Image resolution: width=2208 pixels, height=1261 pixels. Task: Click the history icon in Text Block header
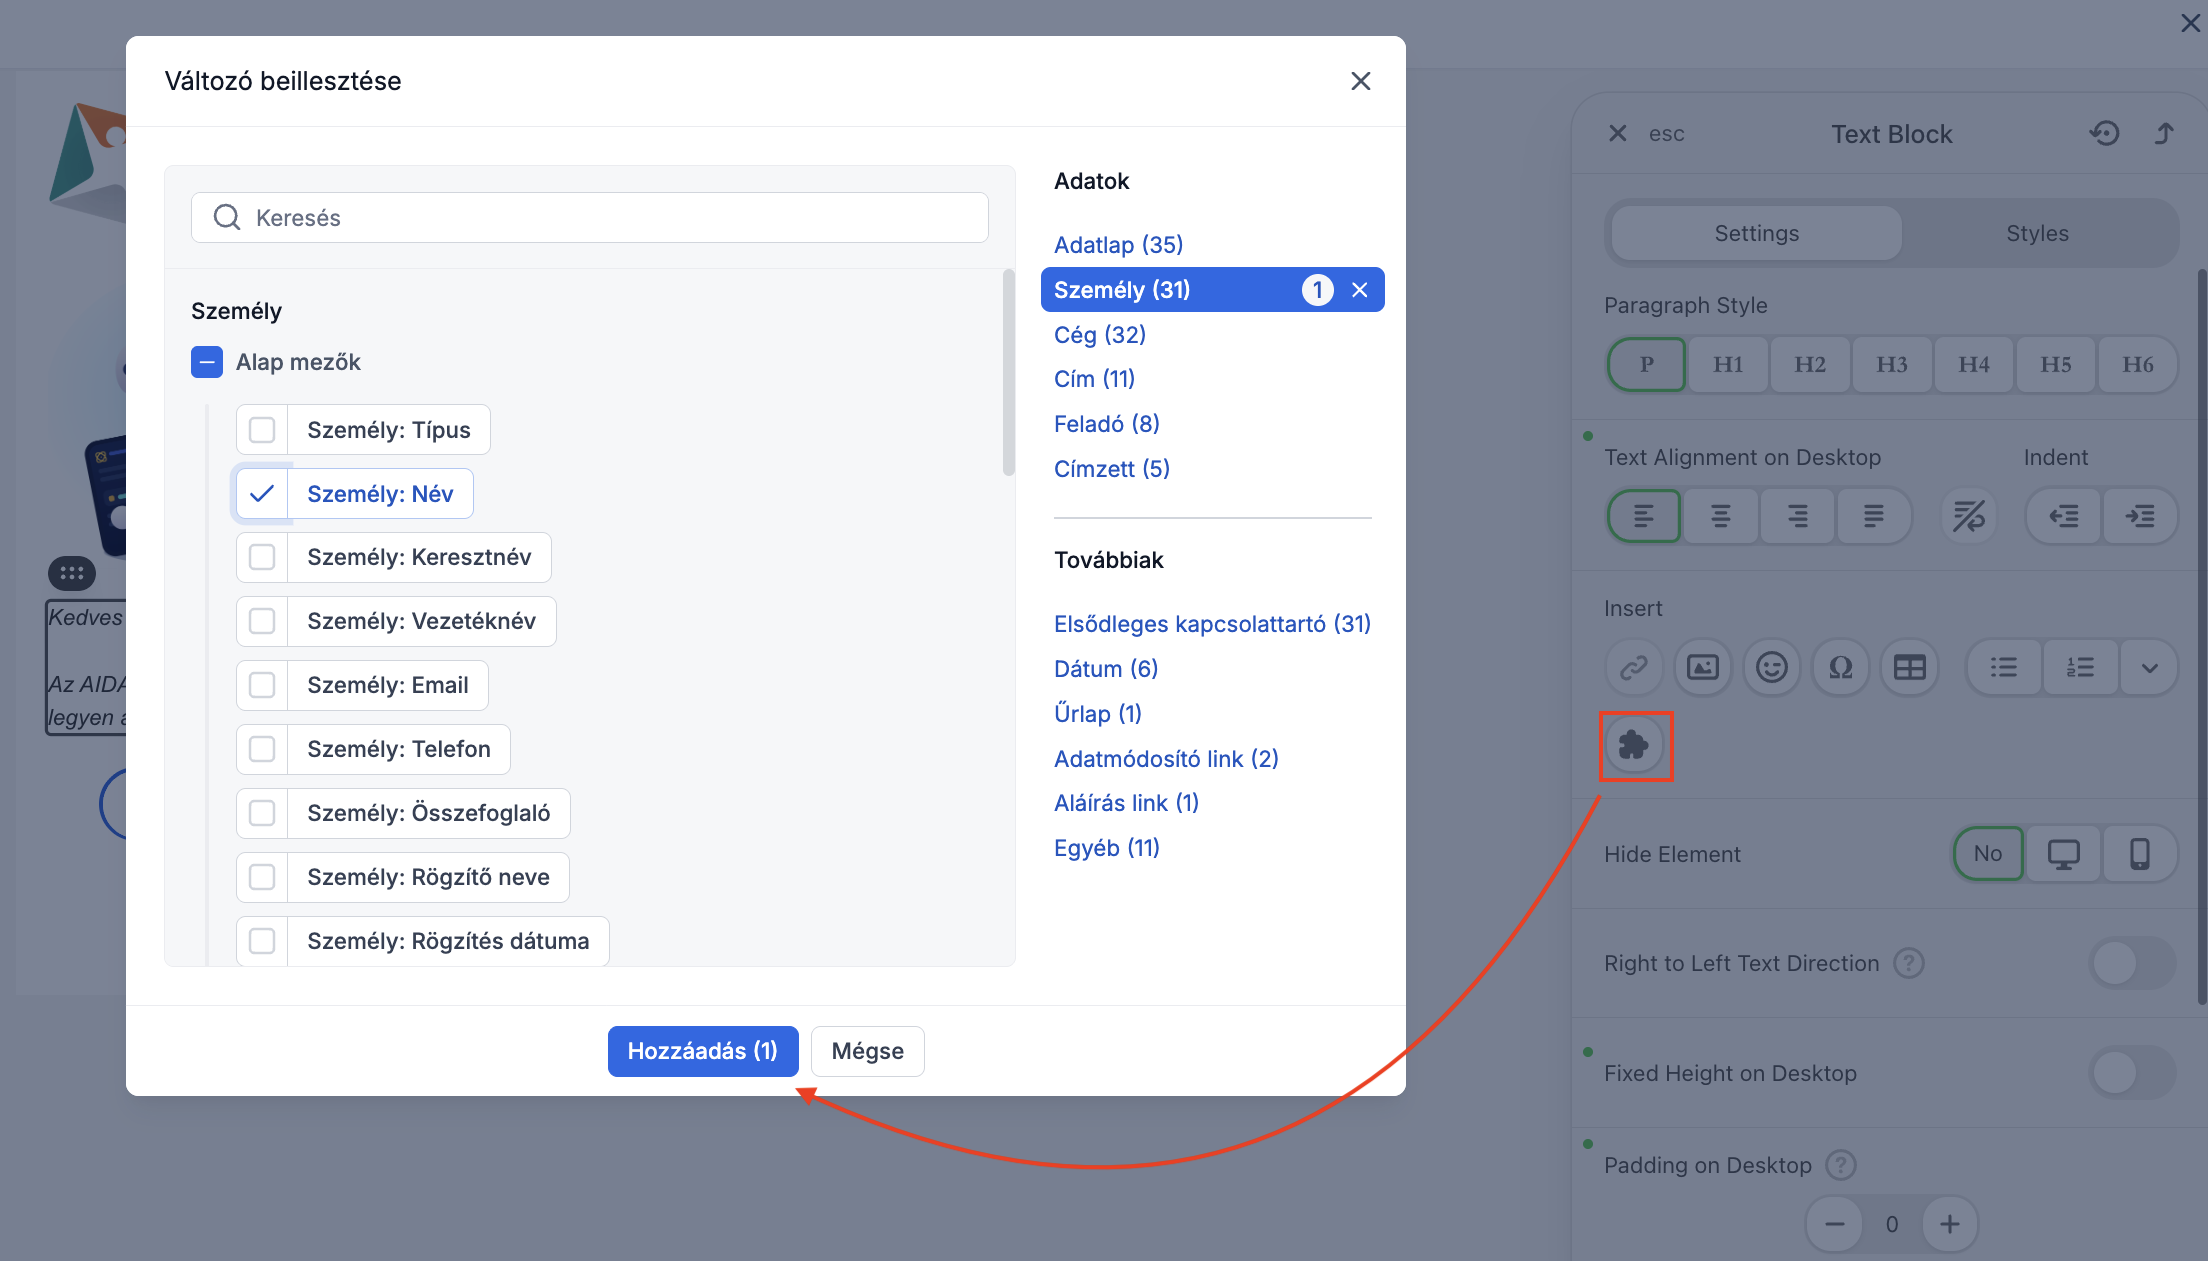click(x=2105, y=133)
